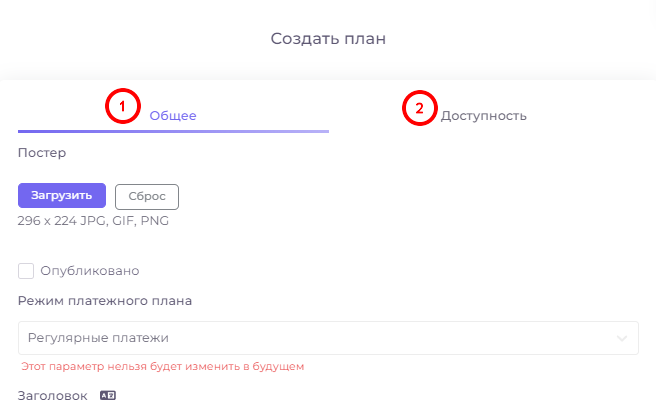Click the Режим платежного плана label

(x=105, y=301)
